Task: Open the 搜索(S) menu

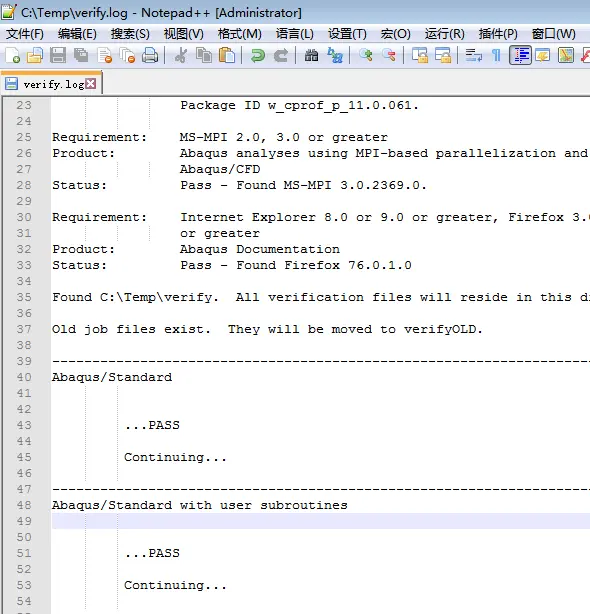Action: pos(130,34)
